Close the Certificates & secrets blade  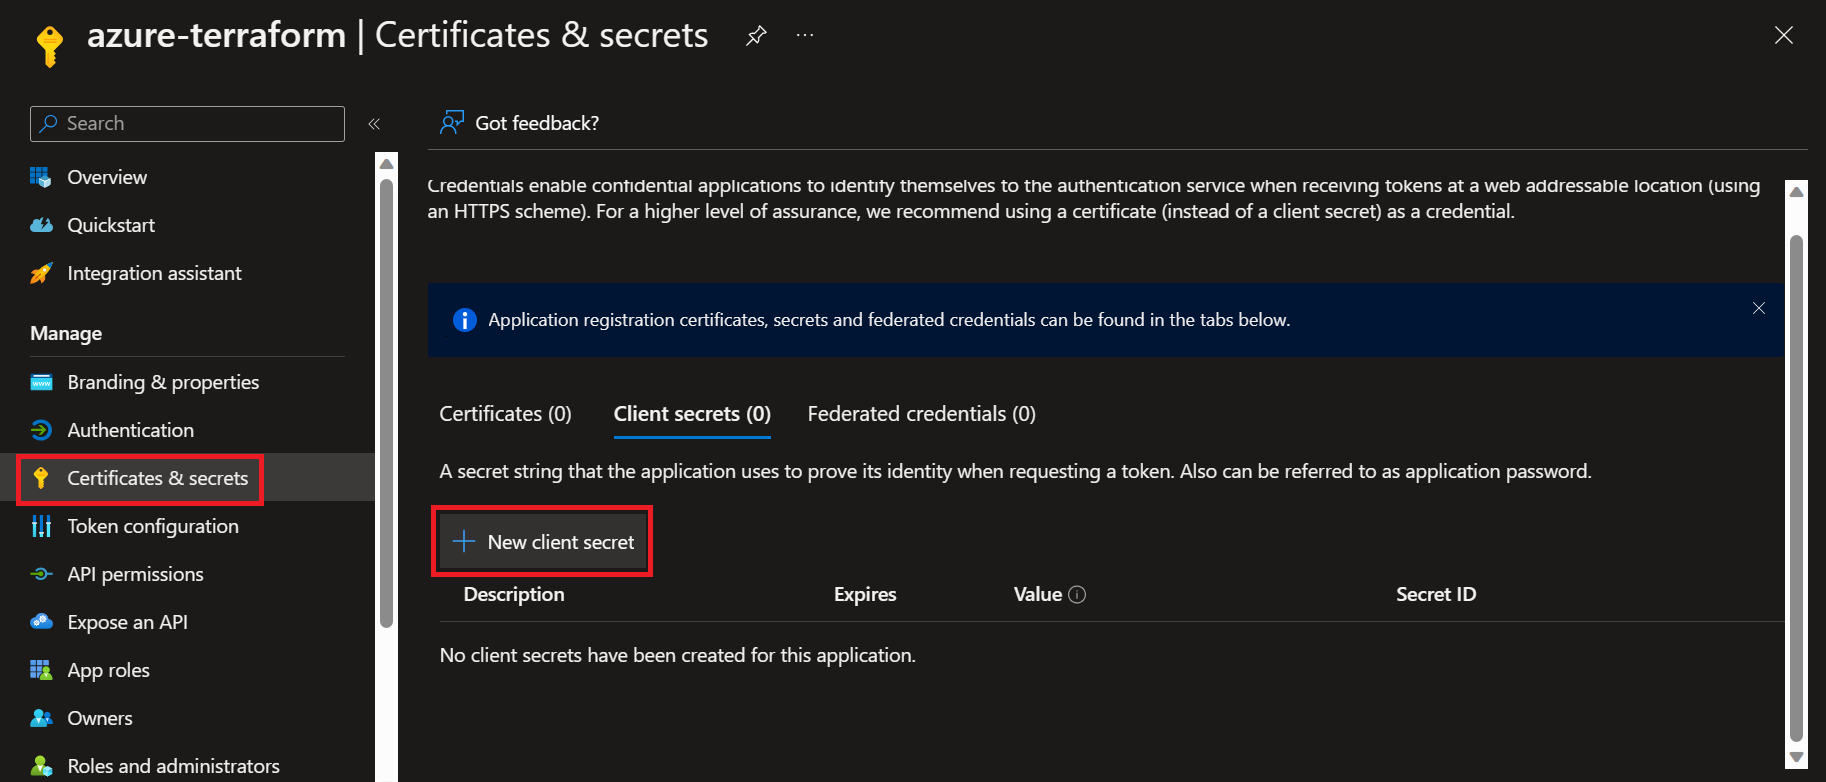[x=1783, y=36]
